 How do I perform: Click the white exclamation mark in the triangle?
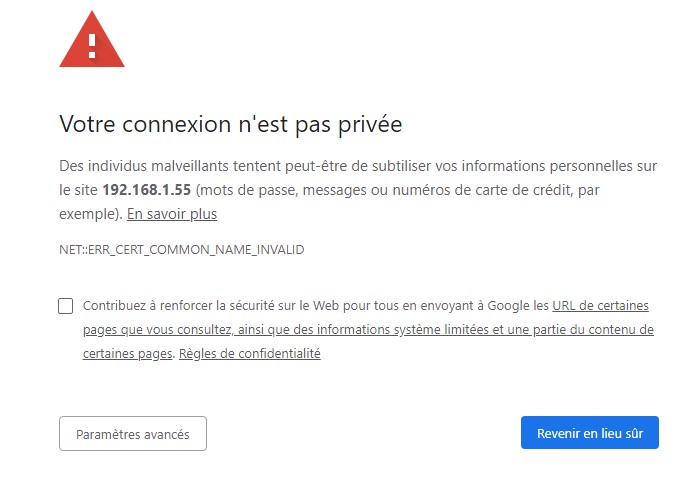point(92,44)
